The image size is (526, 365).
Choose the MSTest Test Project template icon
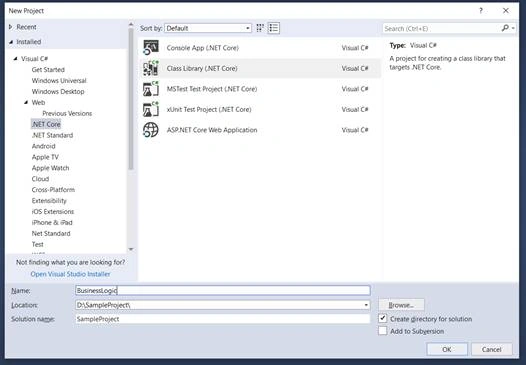point(151,89)
